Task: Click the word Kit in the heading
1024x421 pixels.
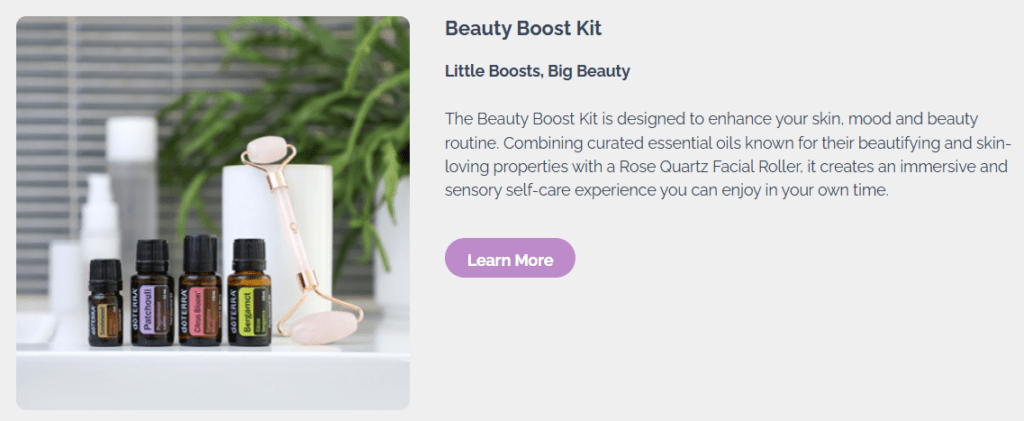Action: click(587, 28)
